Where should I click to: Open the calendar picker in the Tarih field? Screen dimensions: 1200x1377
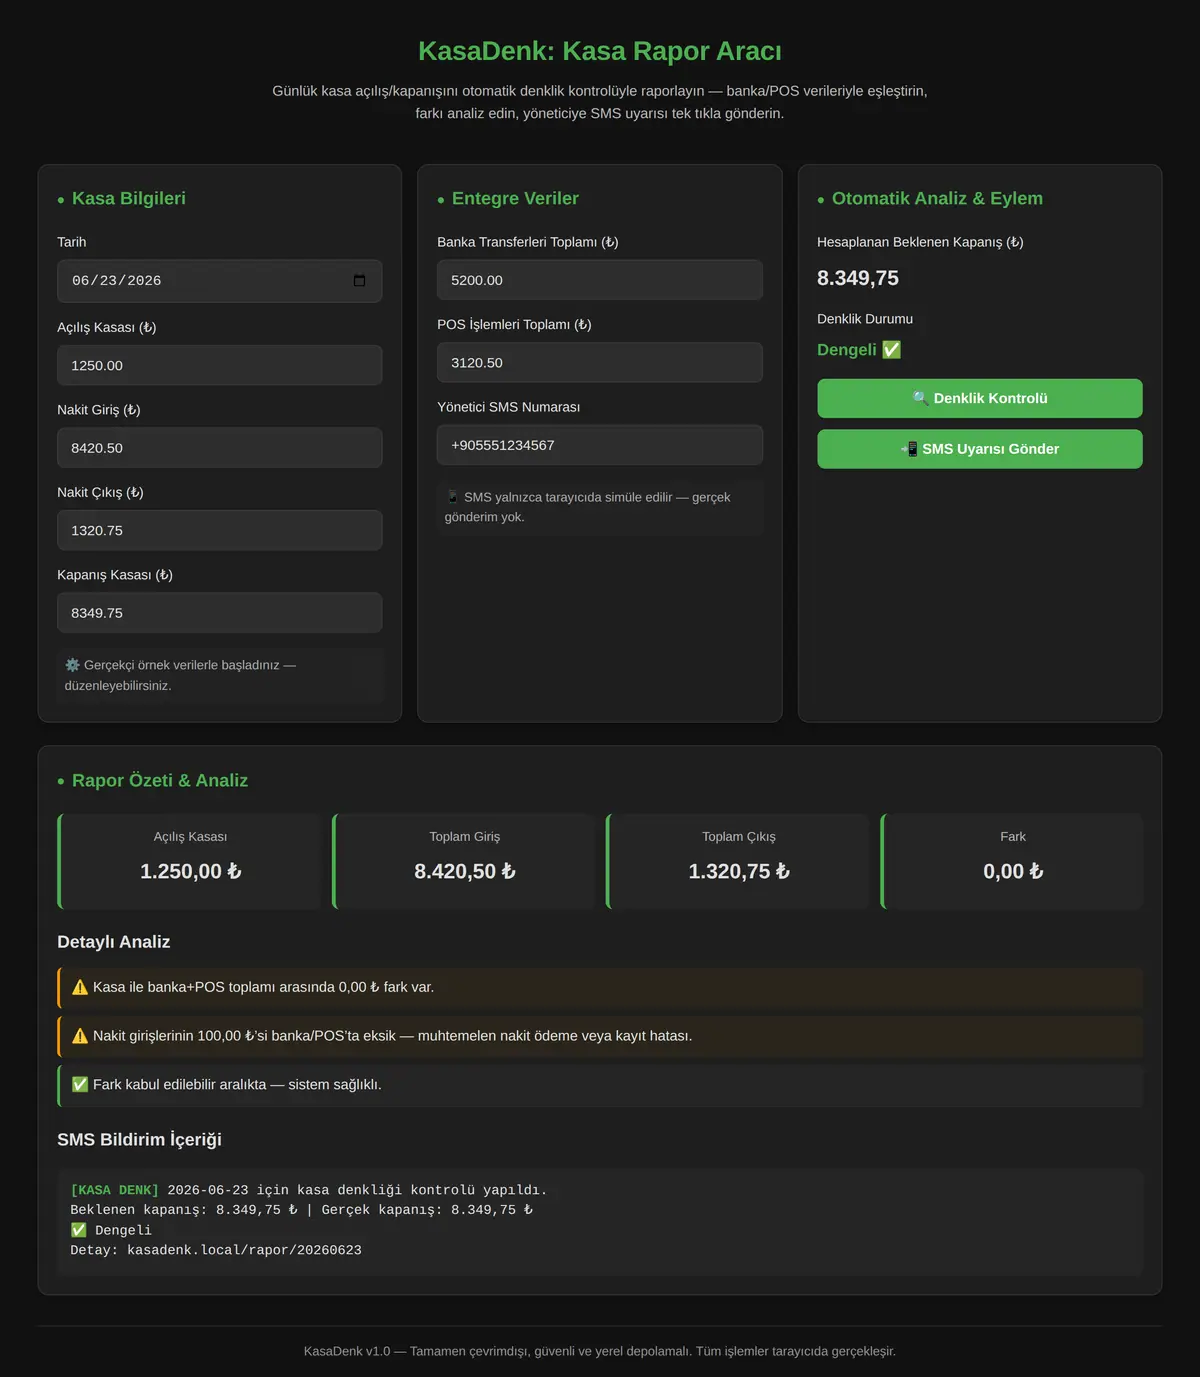(x=359, y=281)
